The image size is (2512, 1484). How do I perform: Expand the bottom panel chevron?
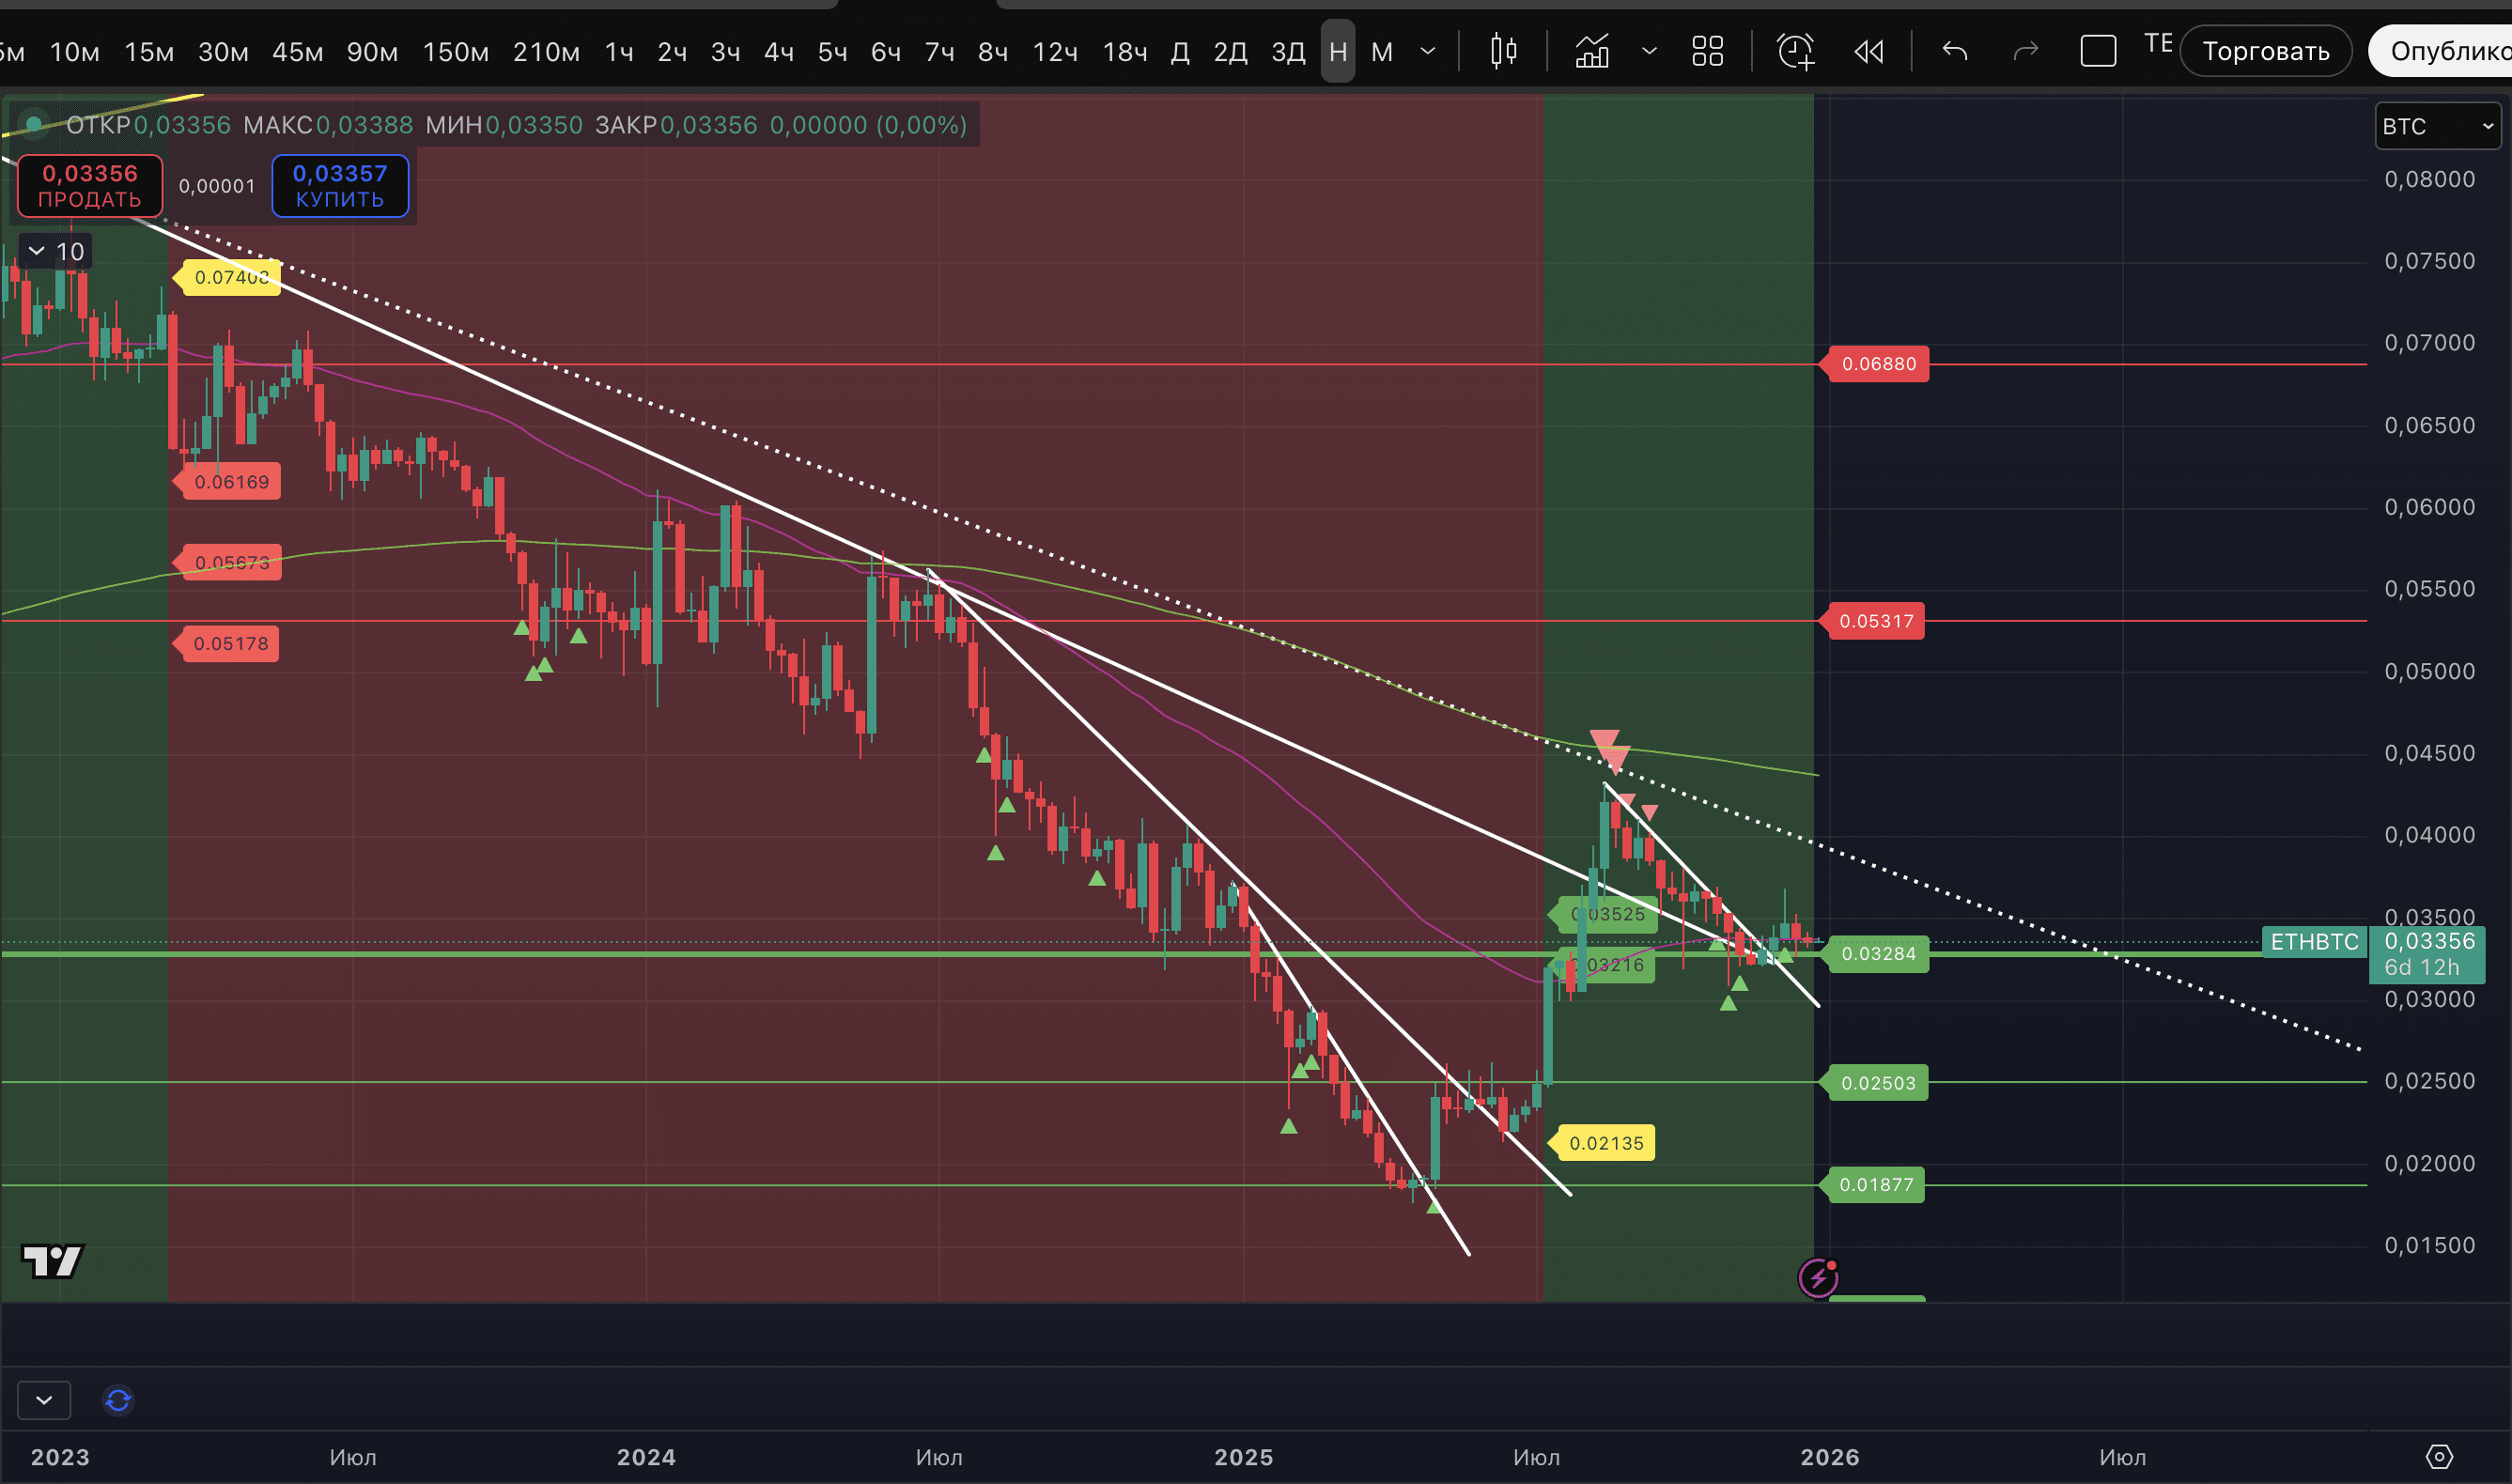tap(44, 1400)
